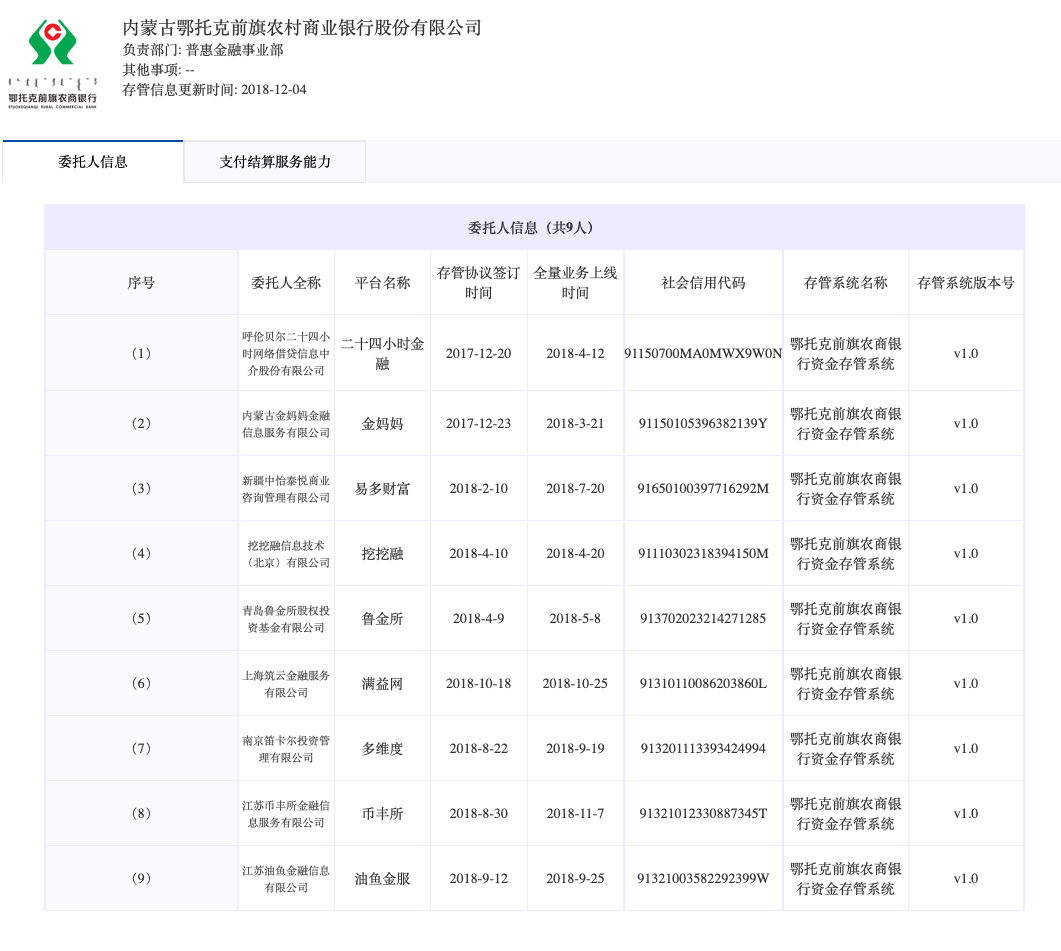Select company 内蒙古金妈妈金融信息服务有限公司
This screenshot has width=1061, height=951.
(x=286, y=424)
